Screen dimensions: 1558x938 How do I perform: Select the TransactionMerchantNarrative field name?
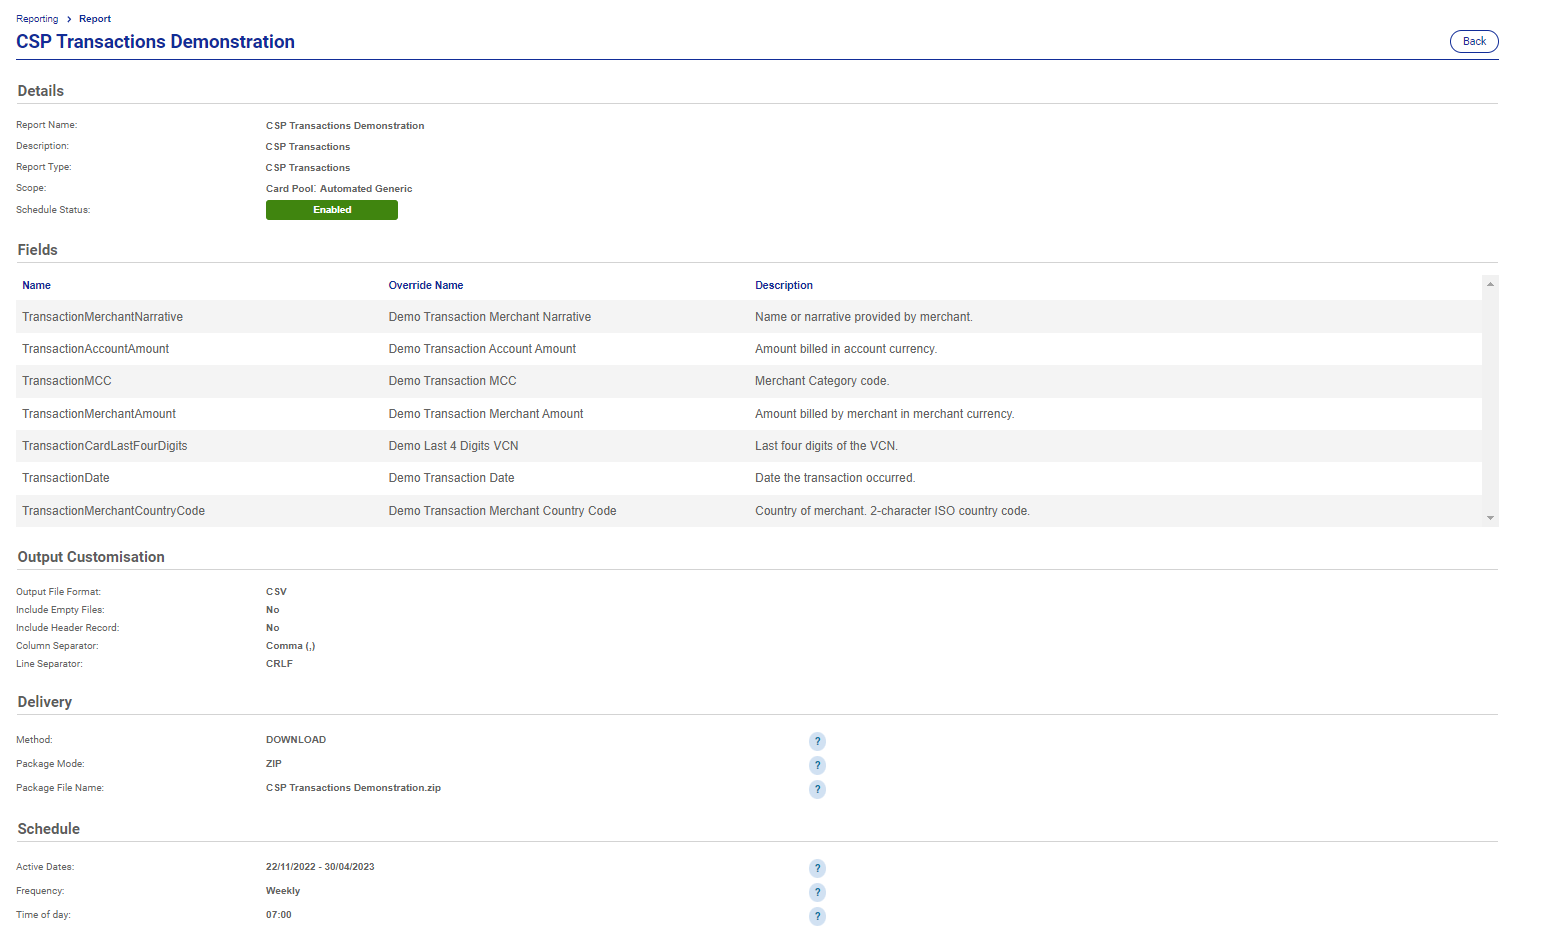point(102,317)
